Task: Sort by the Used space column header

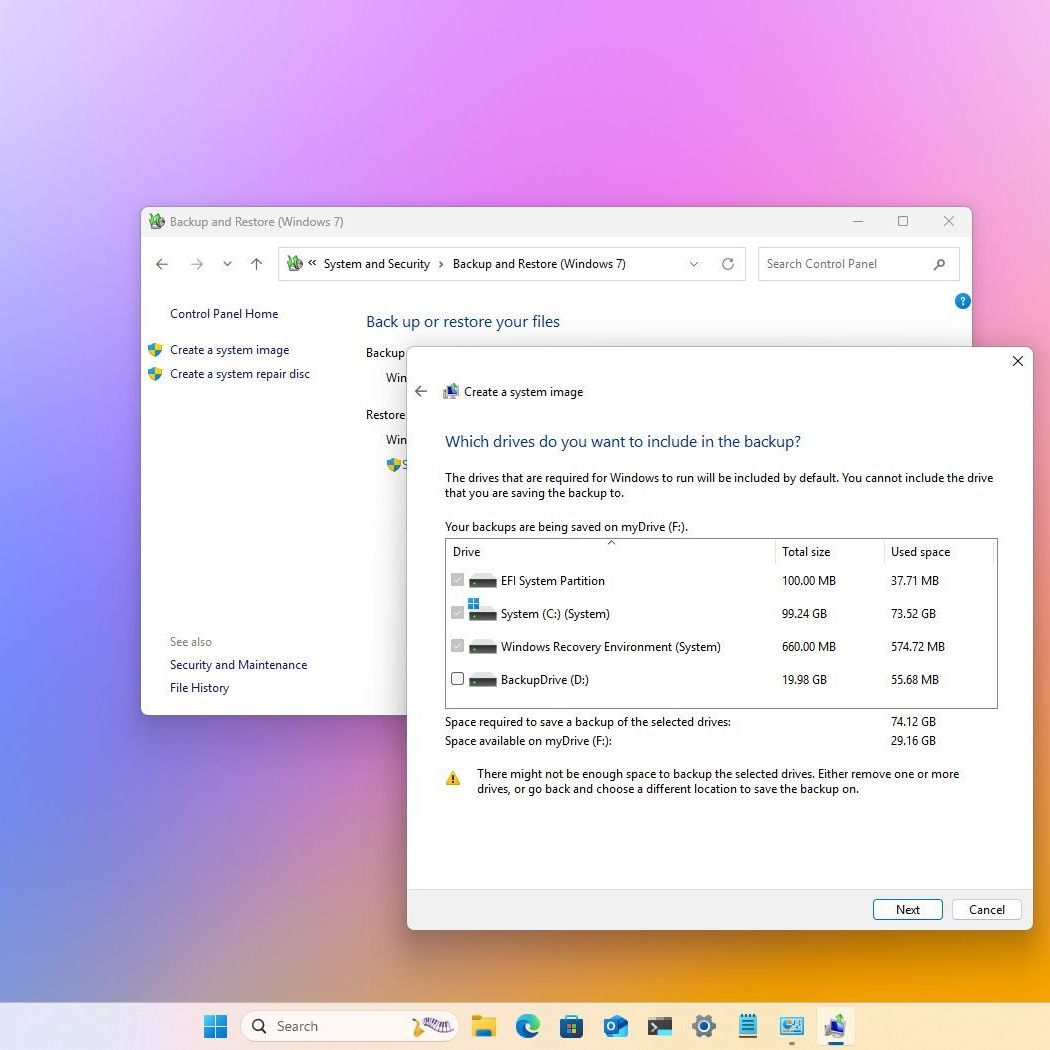Action: pyautogui.click(x=938, y=552)
